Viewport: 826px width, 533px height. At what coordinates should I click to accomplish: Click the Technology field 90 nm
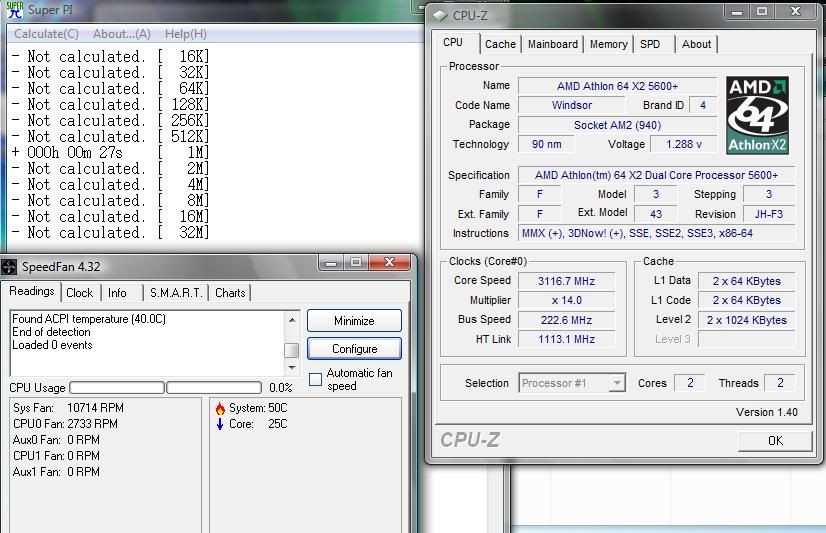pyautogui.click(x=546, y=144)
